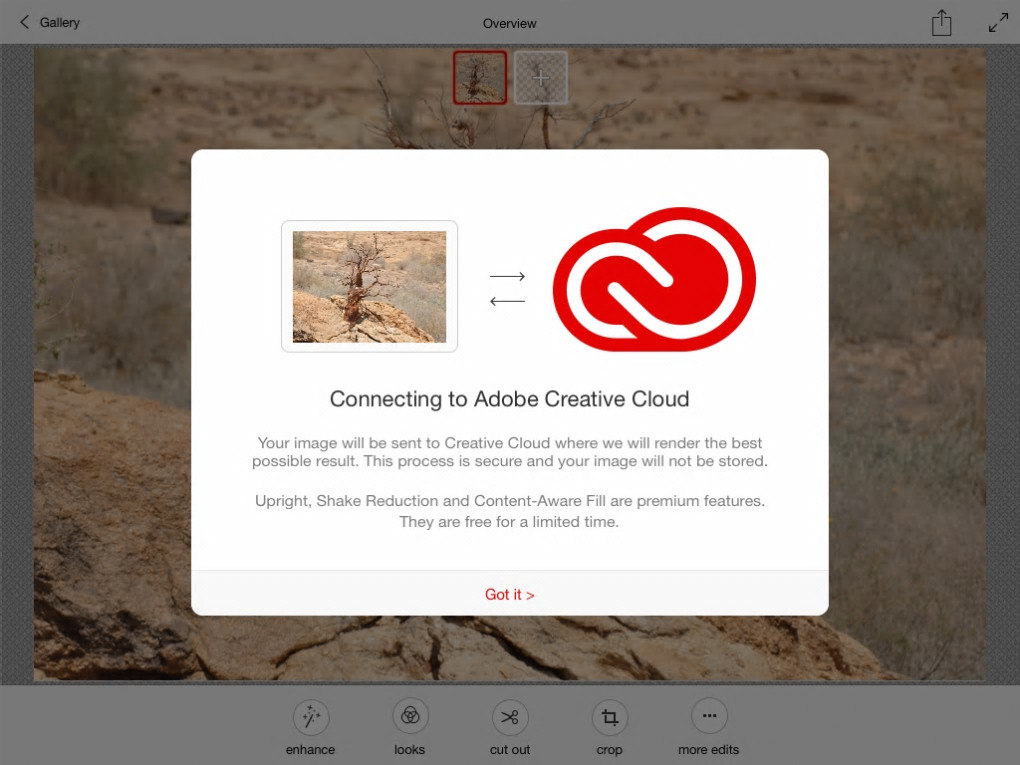Click the tree photo preview in dialog
The image size is (1020, 765).
[369, 286]
